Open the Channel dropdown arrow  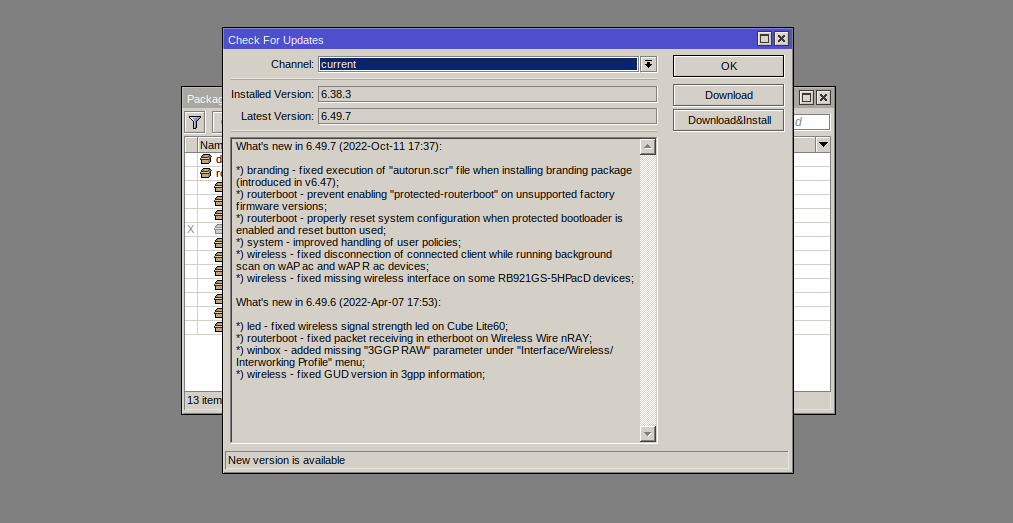coord(648,64)
